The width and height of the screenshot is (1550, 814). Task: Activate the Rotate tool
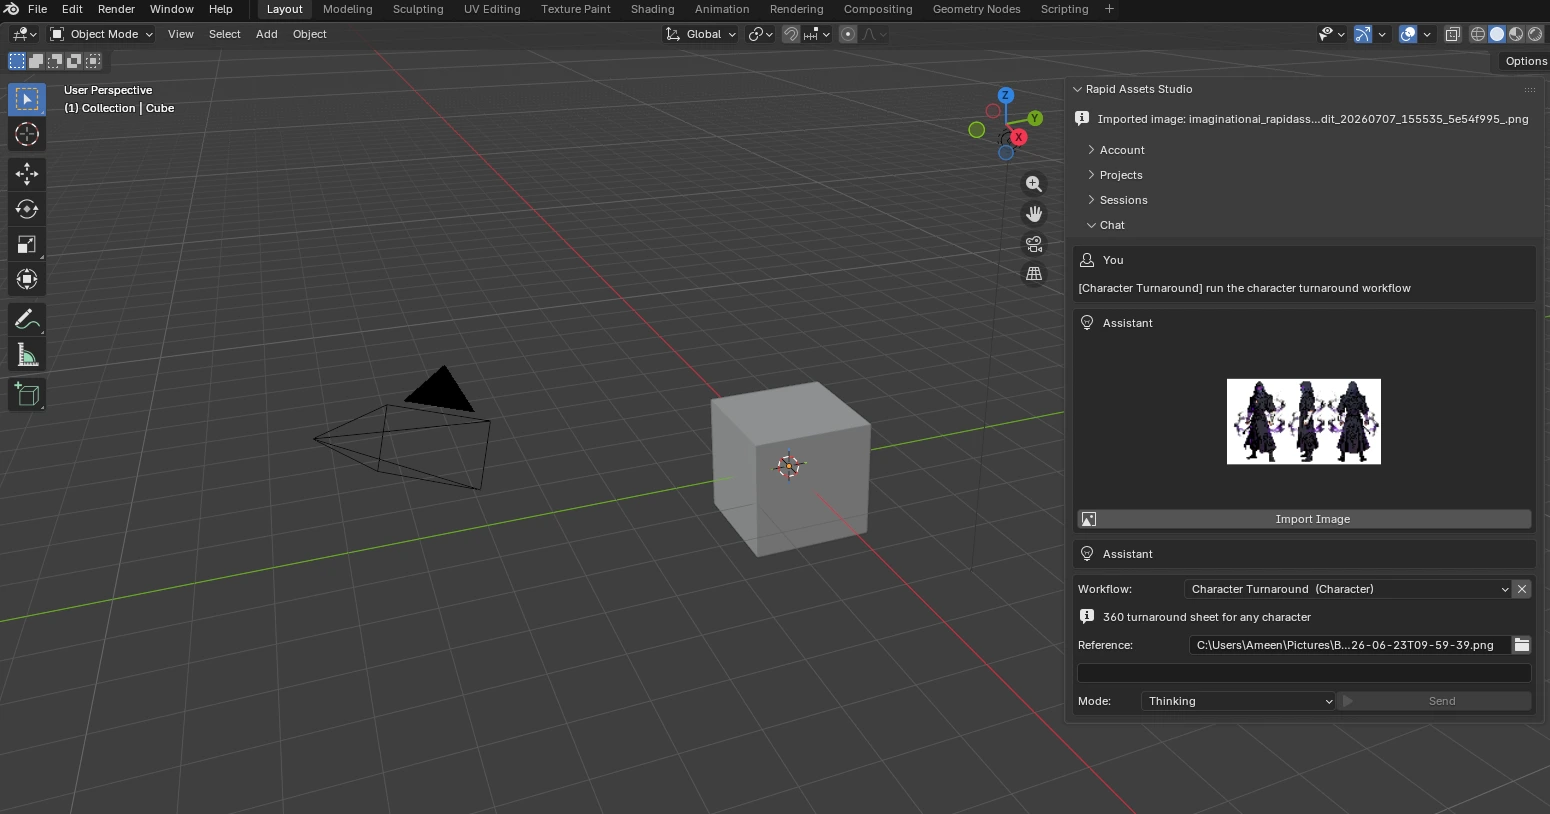pyautogui.click(x=27, y=209)
